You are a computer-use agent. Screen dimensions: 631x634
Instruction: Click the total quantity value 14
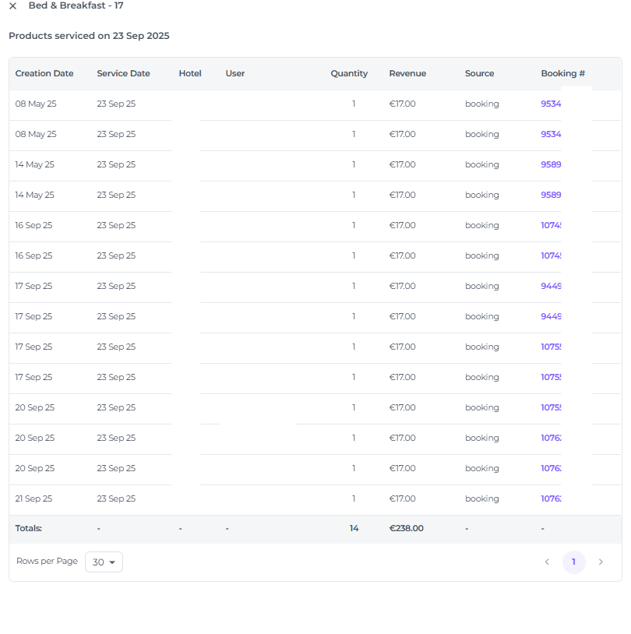pos(354,529)
